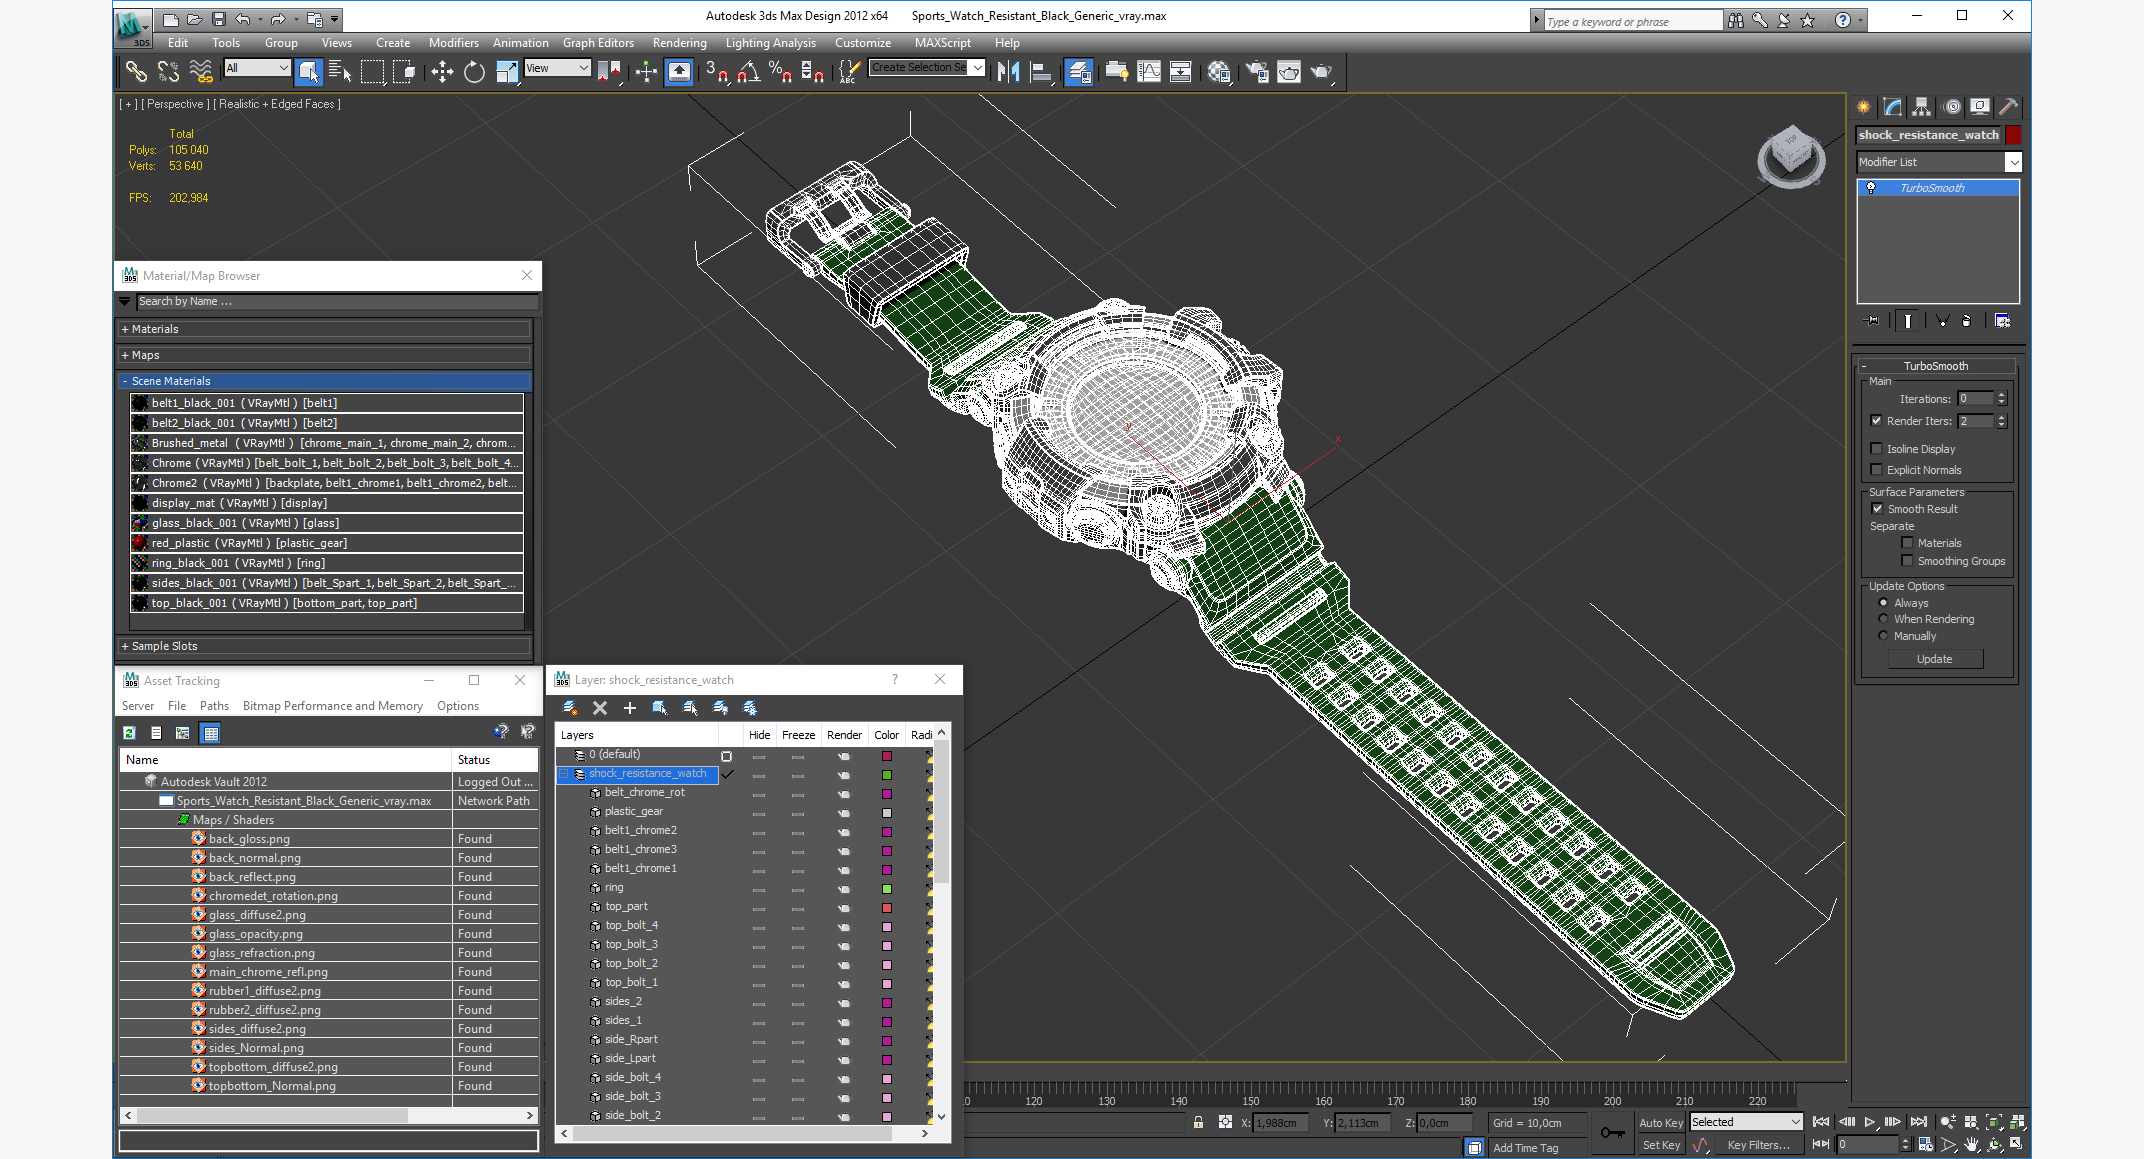Open the reference coordinate View dropdown
This screenshot has height=1159, width=2144.
tap(557, 68)
